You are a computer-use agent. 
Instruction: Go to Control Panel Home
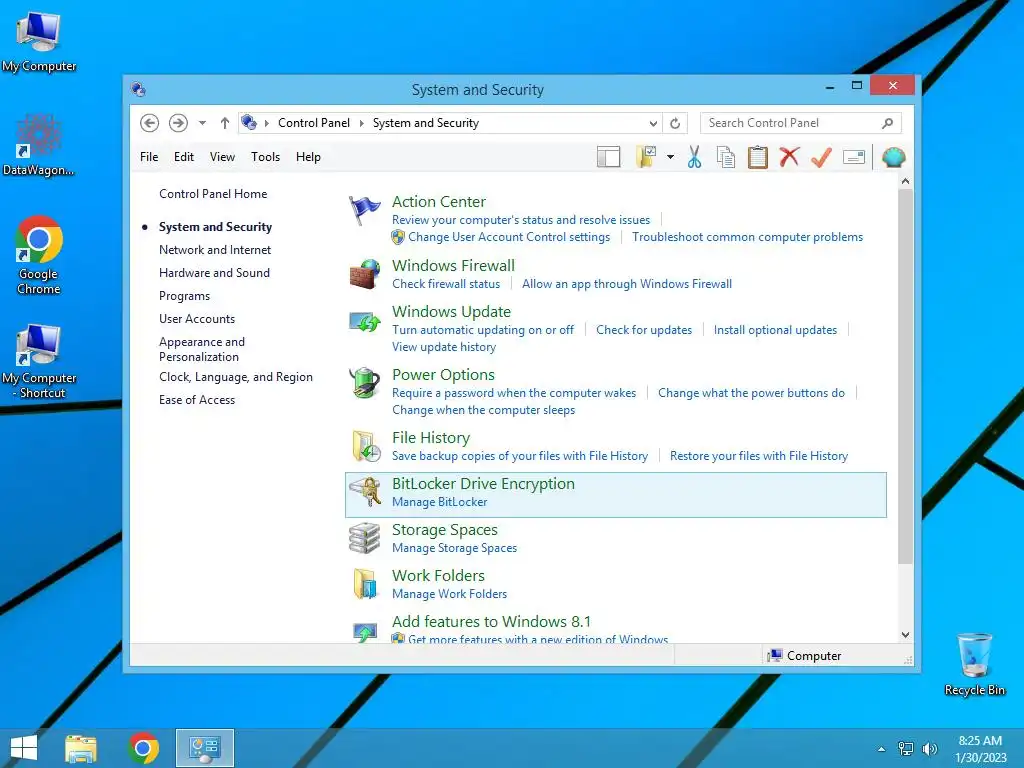click(x=213, y=194)
